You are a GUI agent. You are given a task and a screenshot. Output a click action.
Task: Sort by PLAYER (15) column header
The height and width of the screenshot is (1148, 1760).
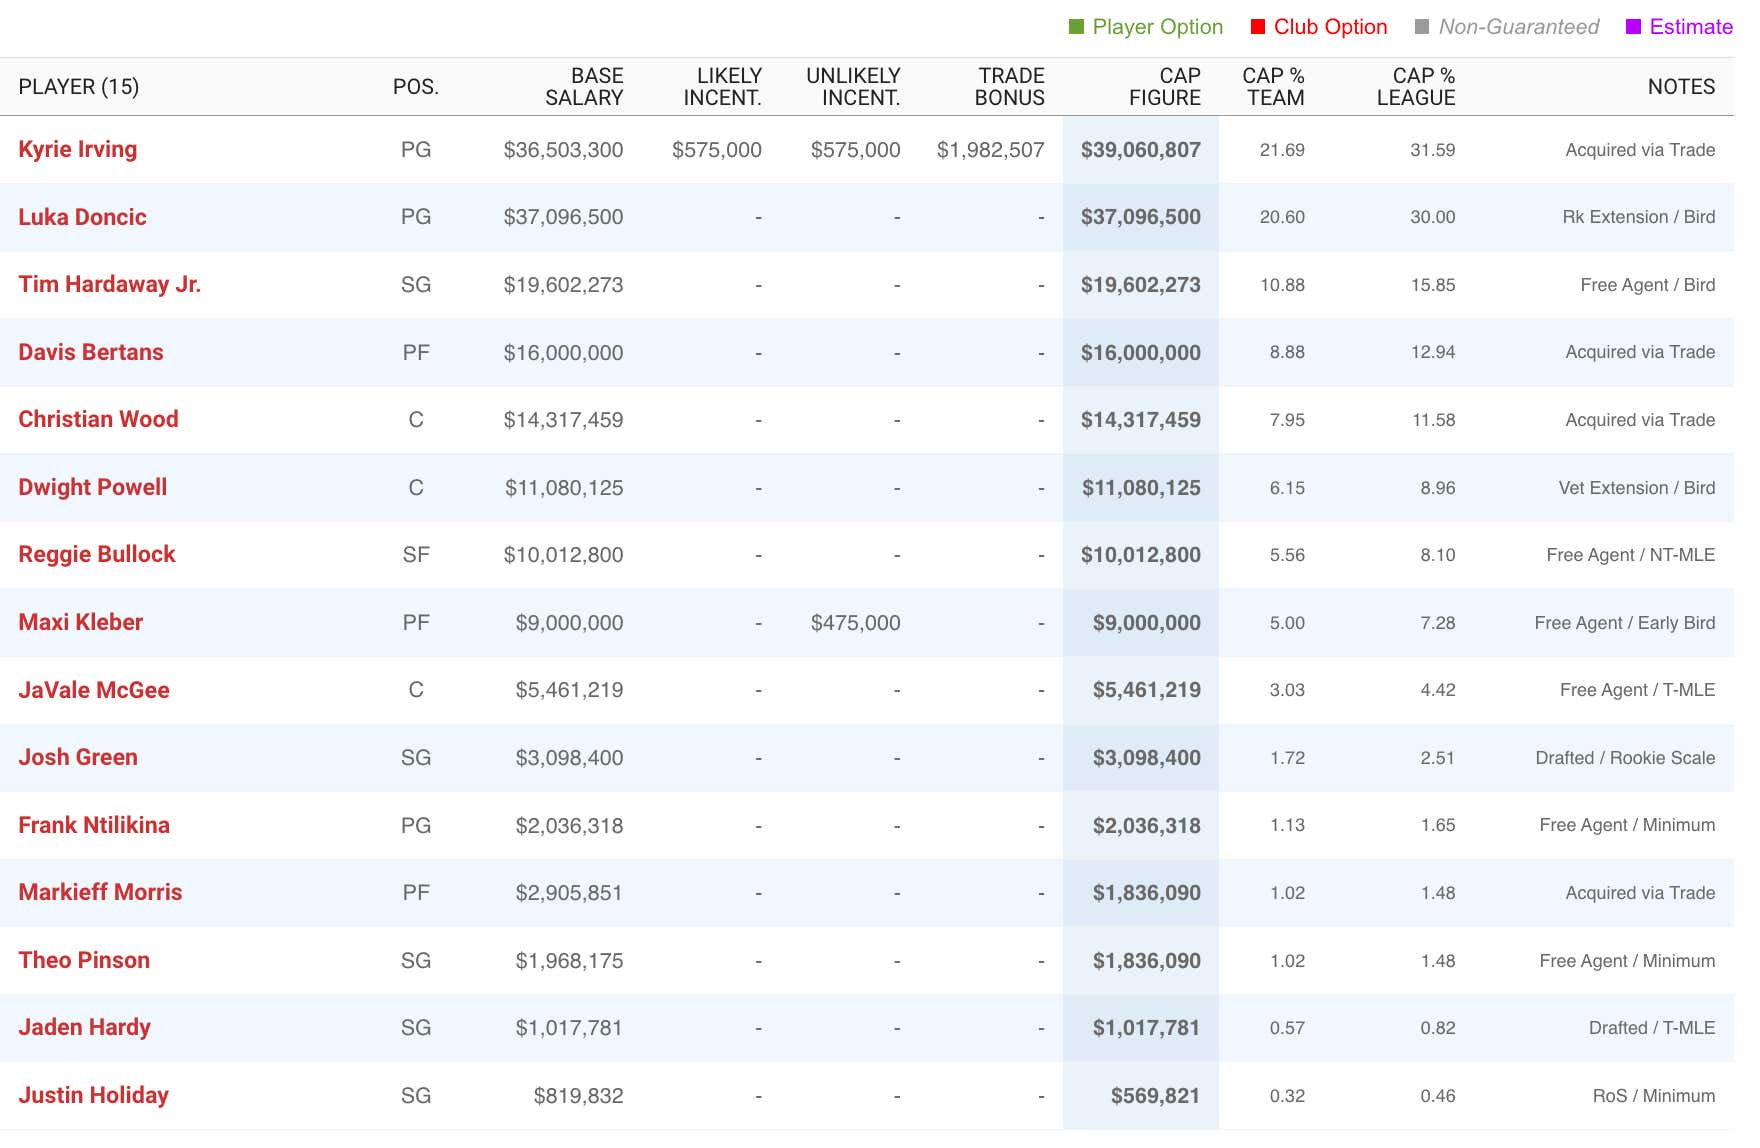(x=79, y=87)
